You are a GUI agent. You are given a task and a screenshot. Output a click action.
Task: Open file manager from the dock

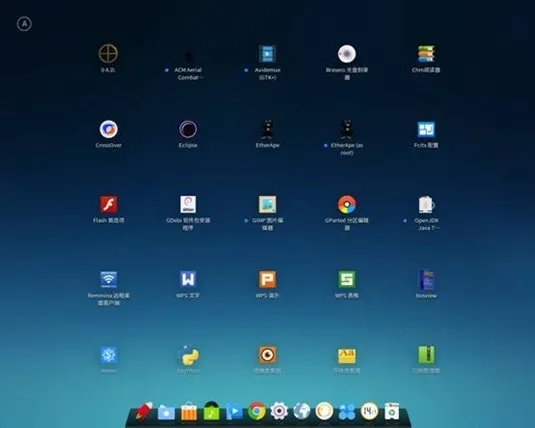pos(166,412)
